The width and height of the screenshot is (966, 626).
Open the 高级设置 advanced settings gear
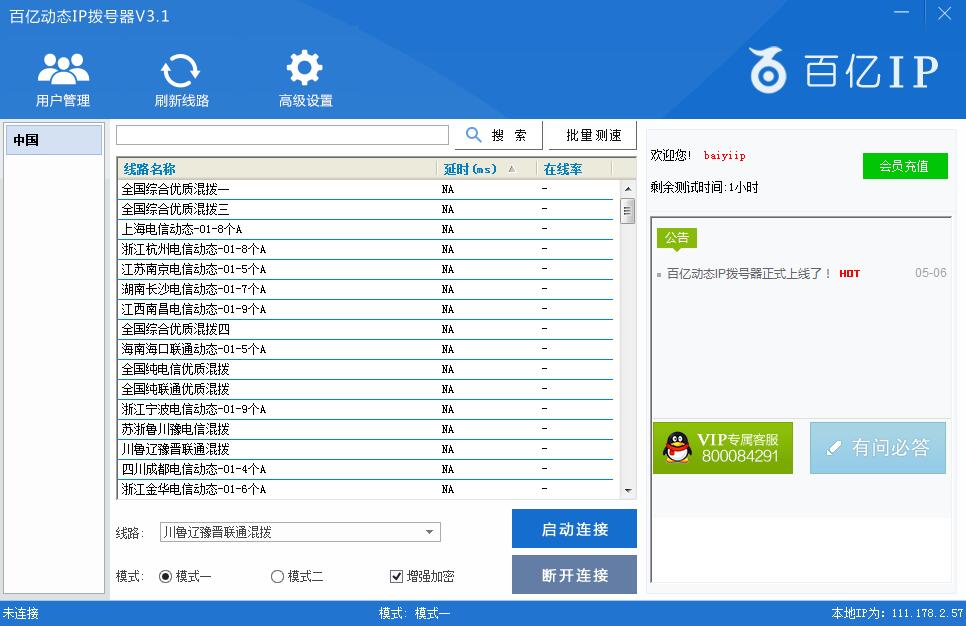coord(306,79)
